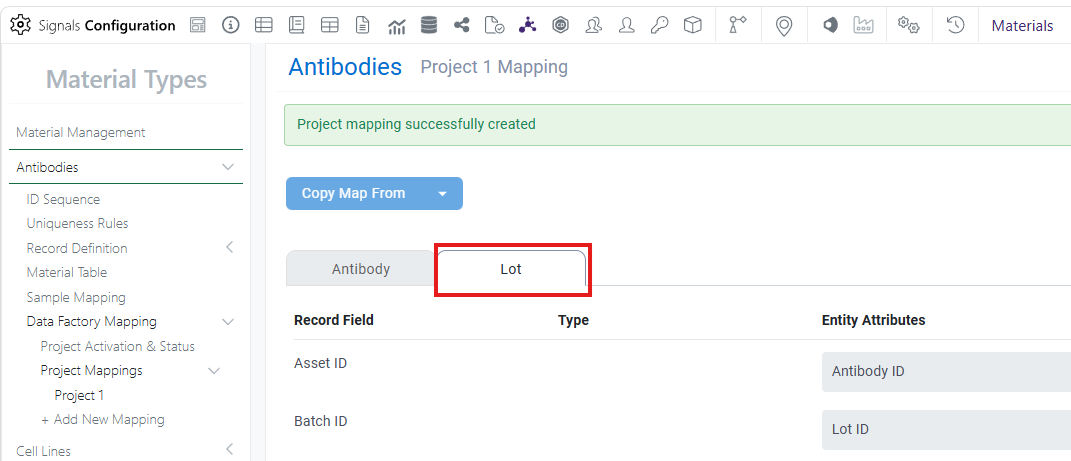Click the double gears settings icon
The height and width of the screenshot is (461, 1071).
[x=908, y=25]
